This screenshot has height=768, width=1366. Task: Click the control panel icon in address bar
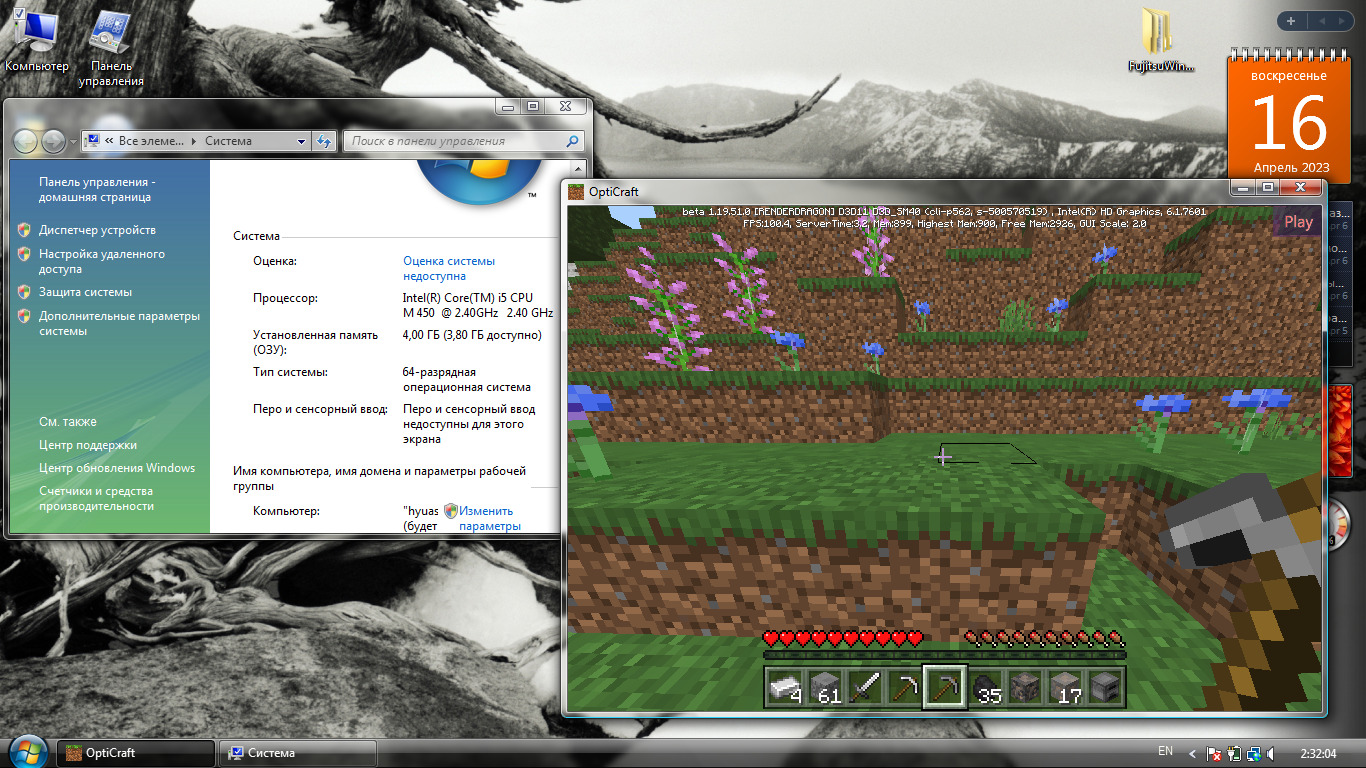click(x=92, y=141)
